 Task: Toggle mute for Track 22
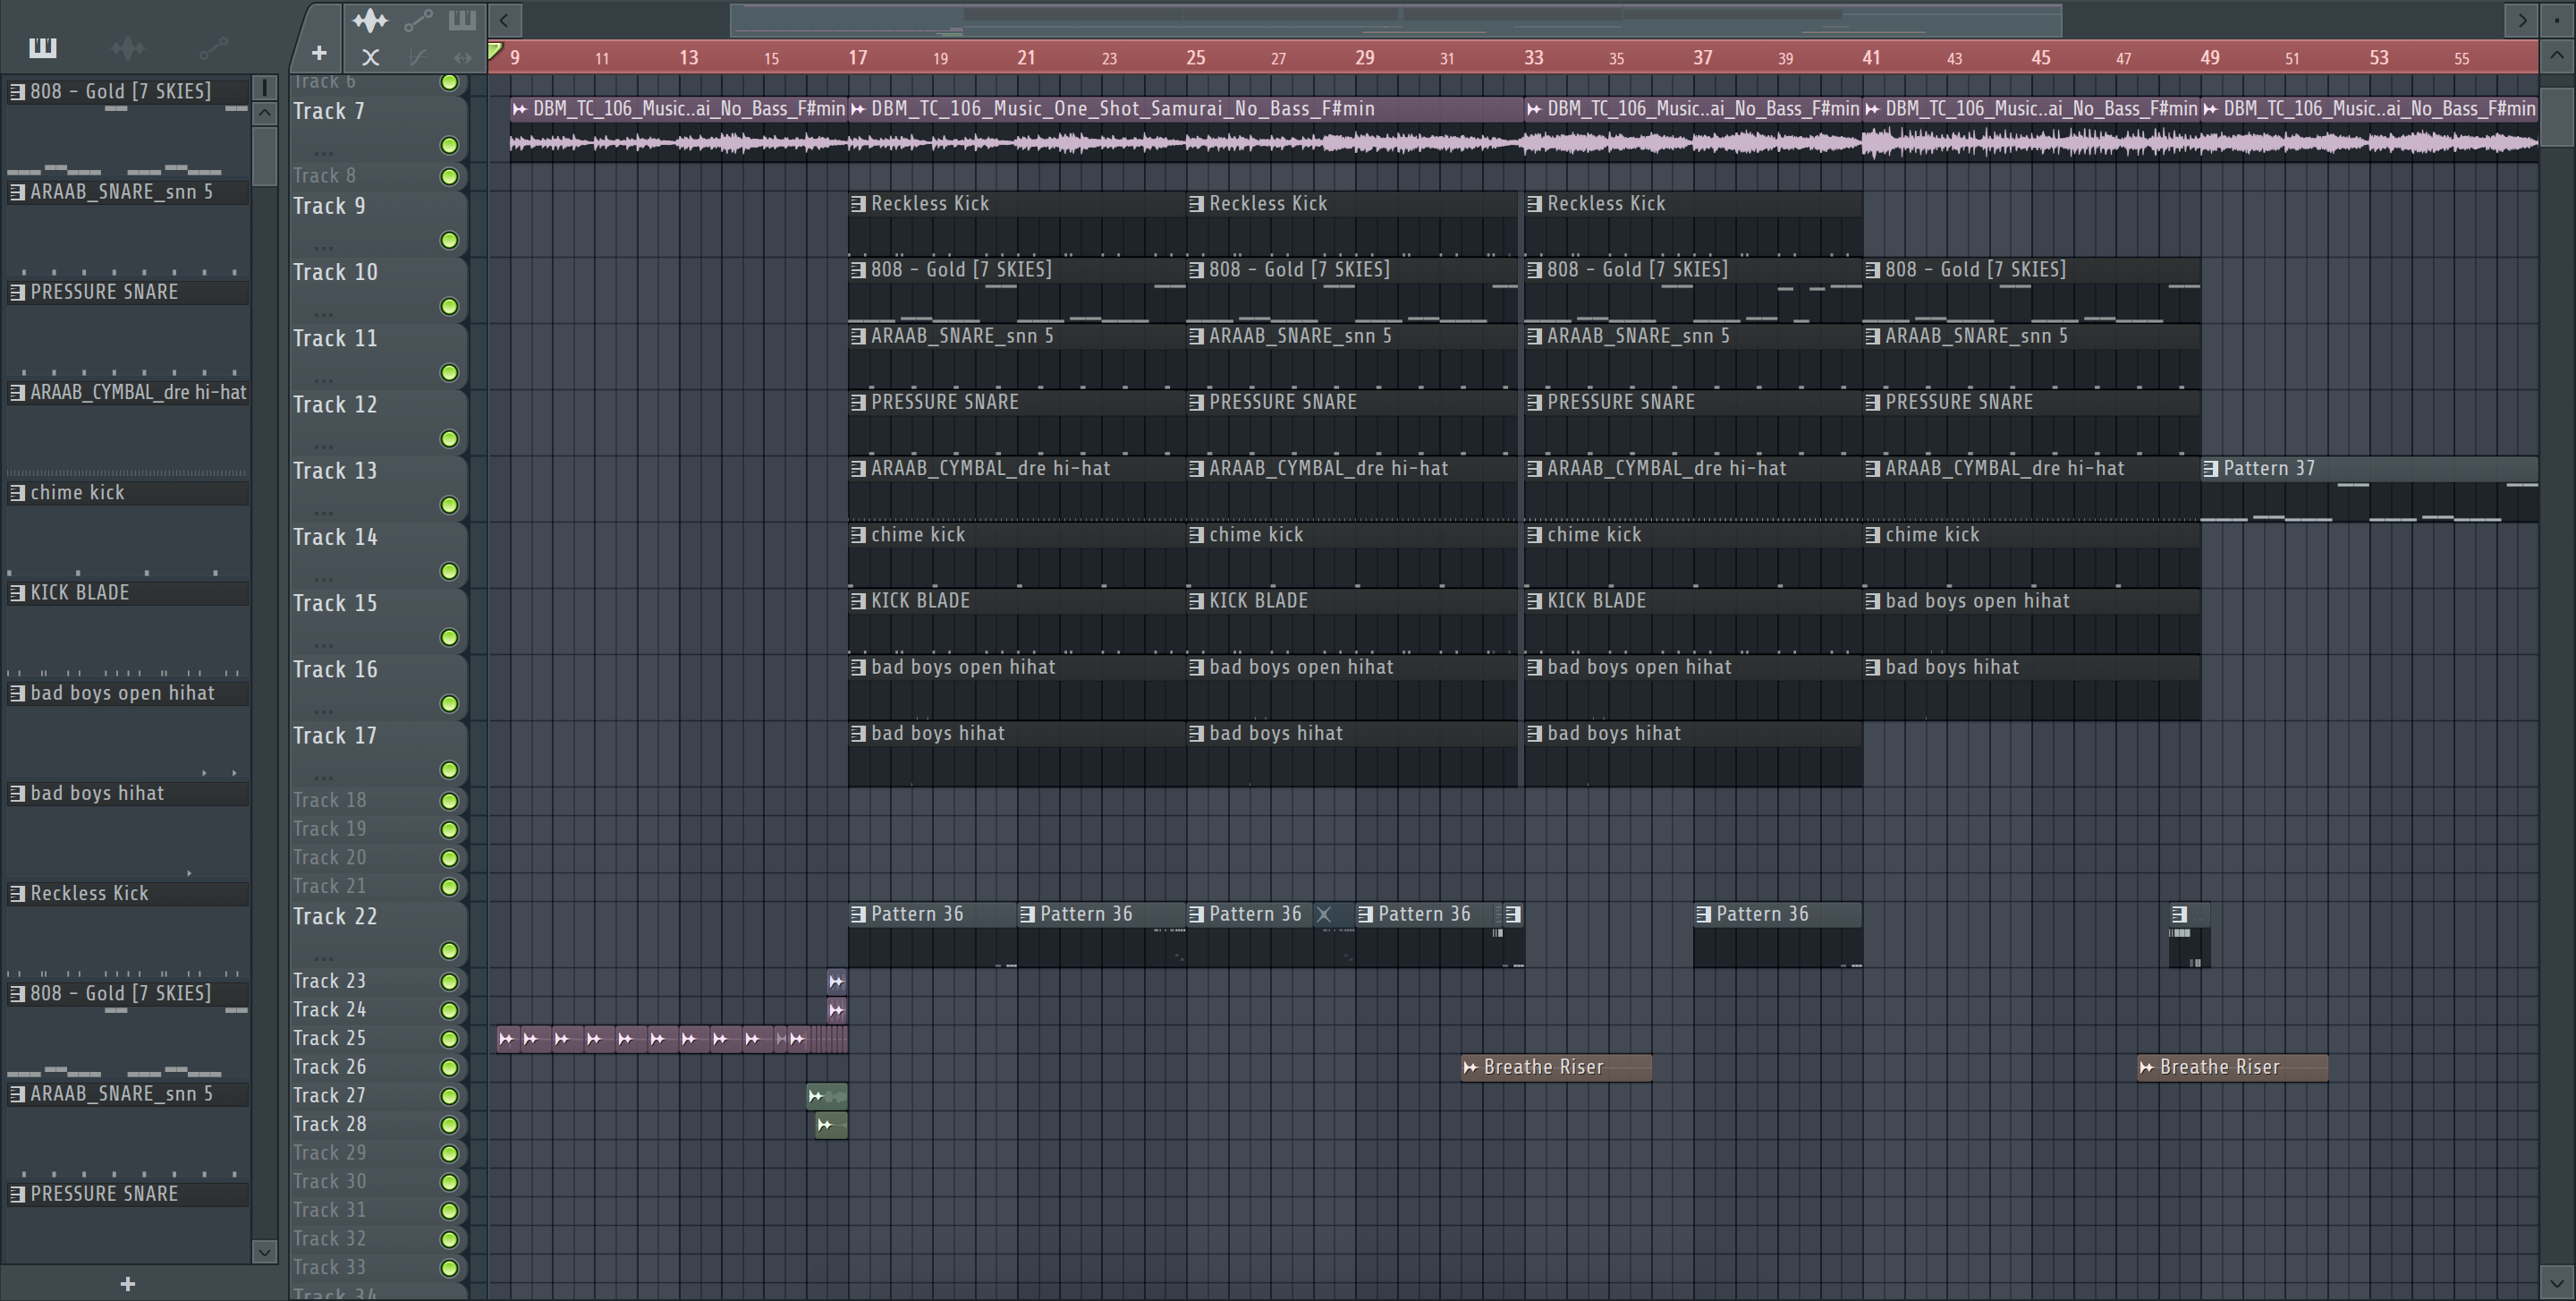click(450, 951)
